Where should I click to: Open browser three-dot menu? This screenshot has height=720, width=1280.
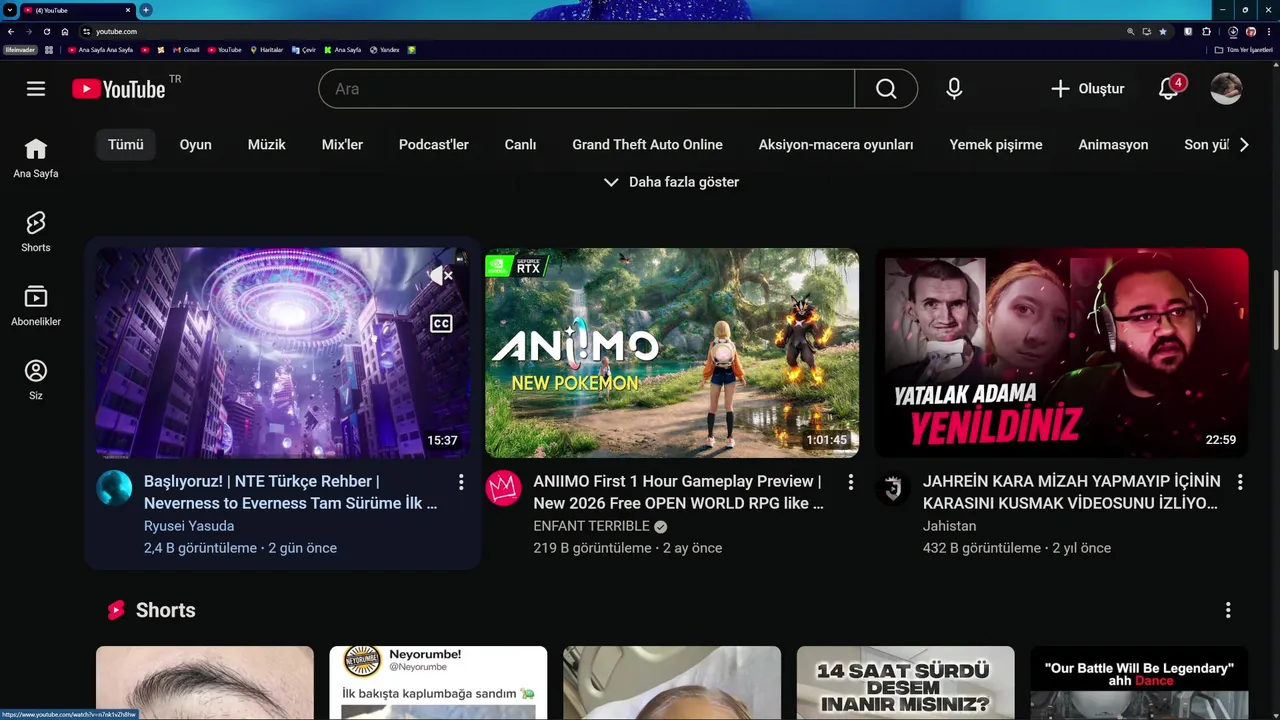click(x=1269, y=31)
